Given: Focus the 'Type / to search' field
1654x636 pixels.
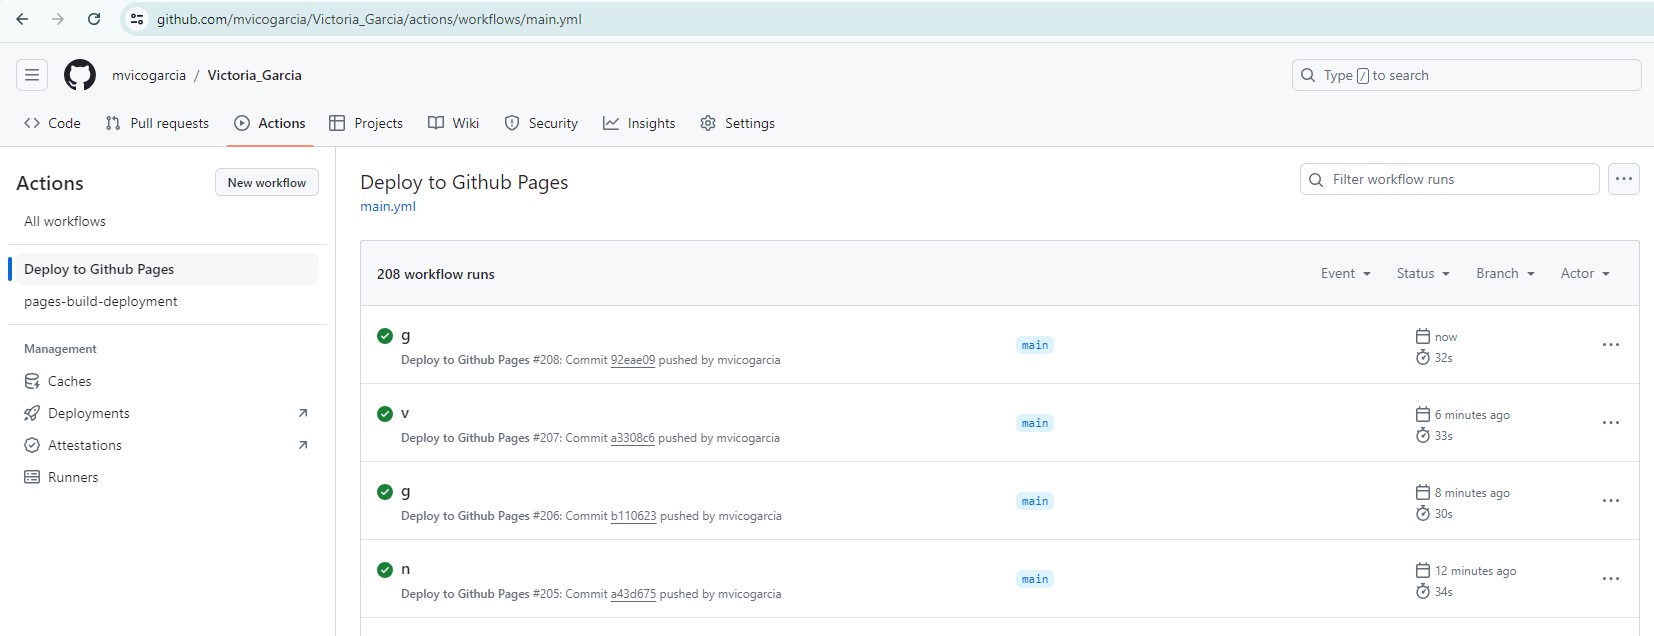Looking at the screenshot, I should [x=1467, y=75].
